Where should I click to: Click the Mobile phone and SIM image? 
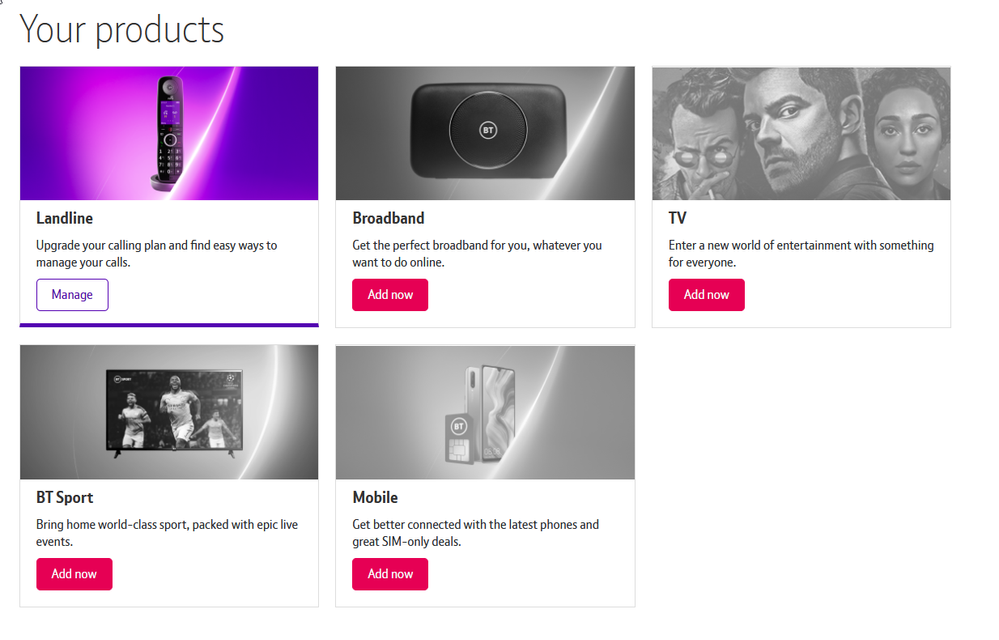click(485, 412)
